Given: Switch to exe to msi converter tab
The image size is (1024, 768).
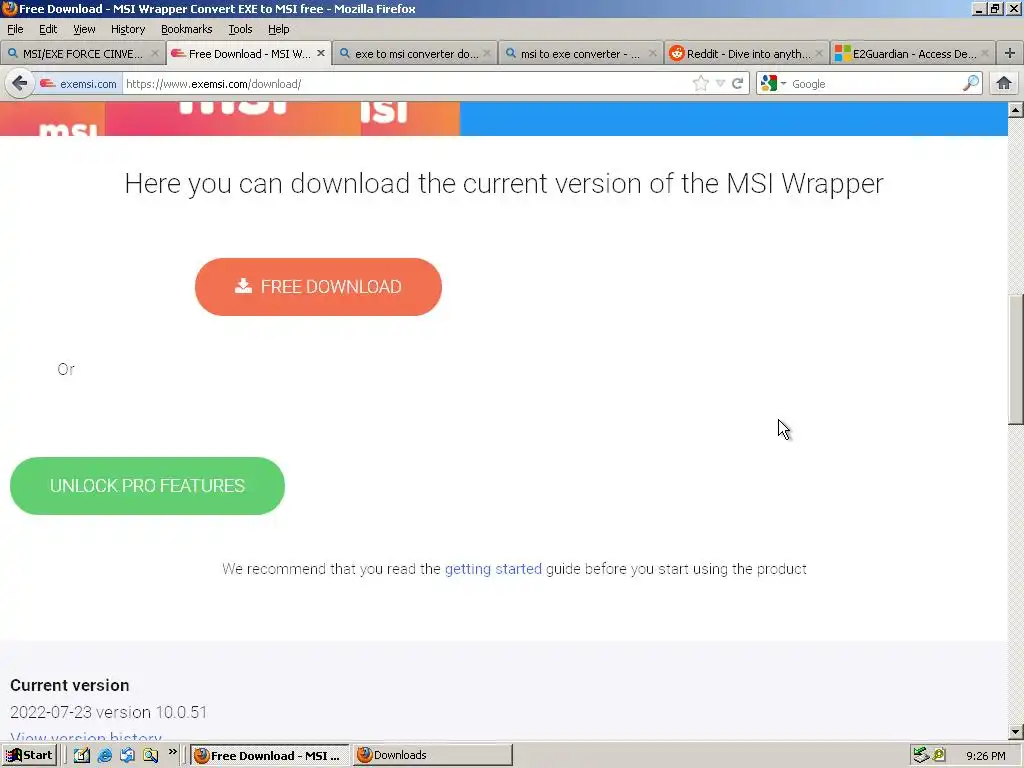Looking at the screenshot, I should click(x=415, y=54).
